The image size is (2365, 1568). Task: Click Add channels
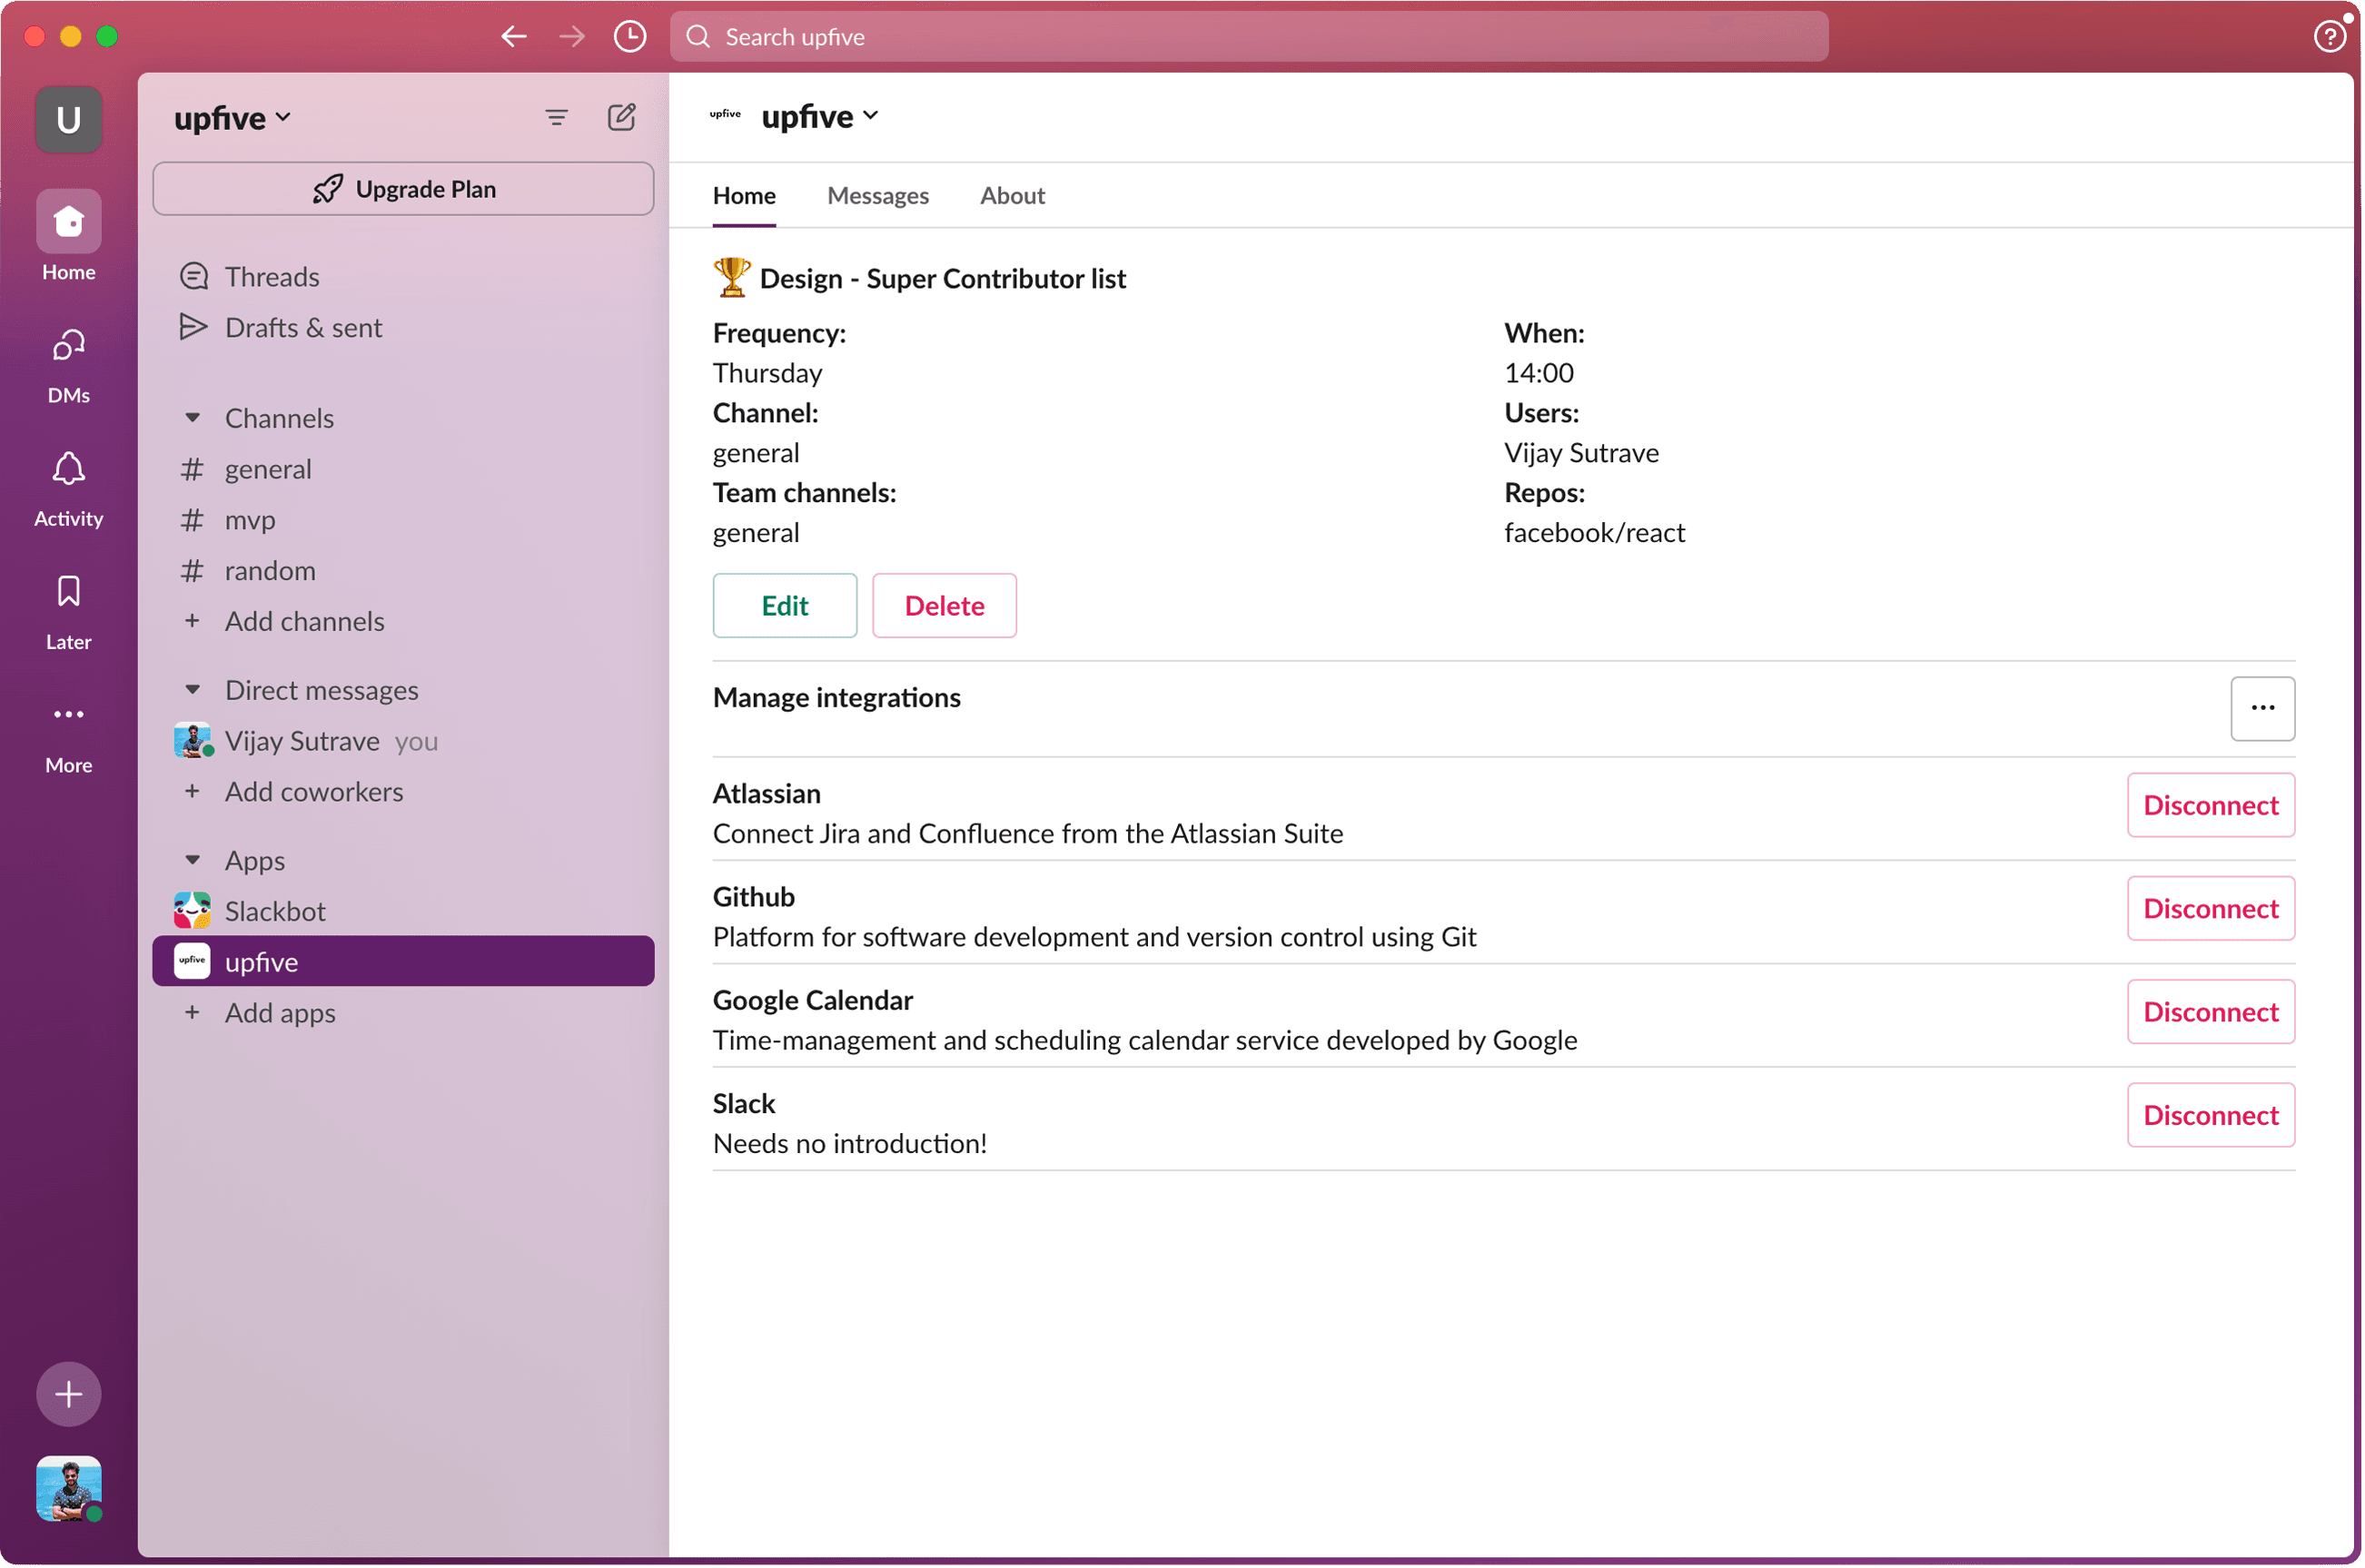403,621
